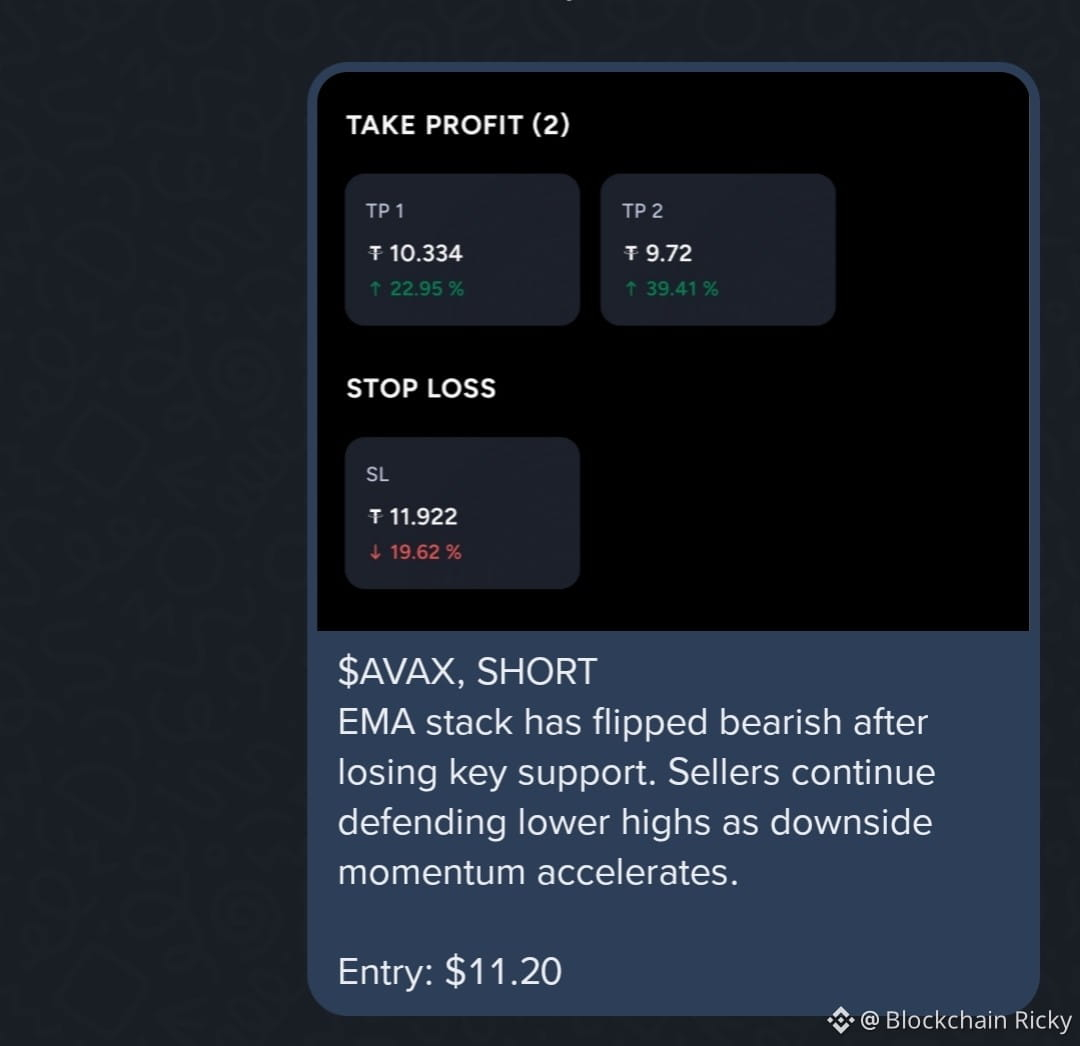Click the TAKE PROFIT (2) heading
1080x1046 pixels.
[x=458, y=125]
